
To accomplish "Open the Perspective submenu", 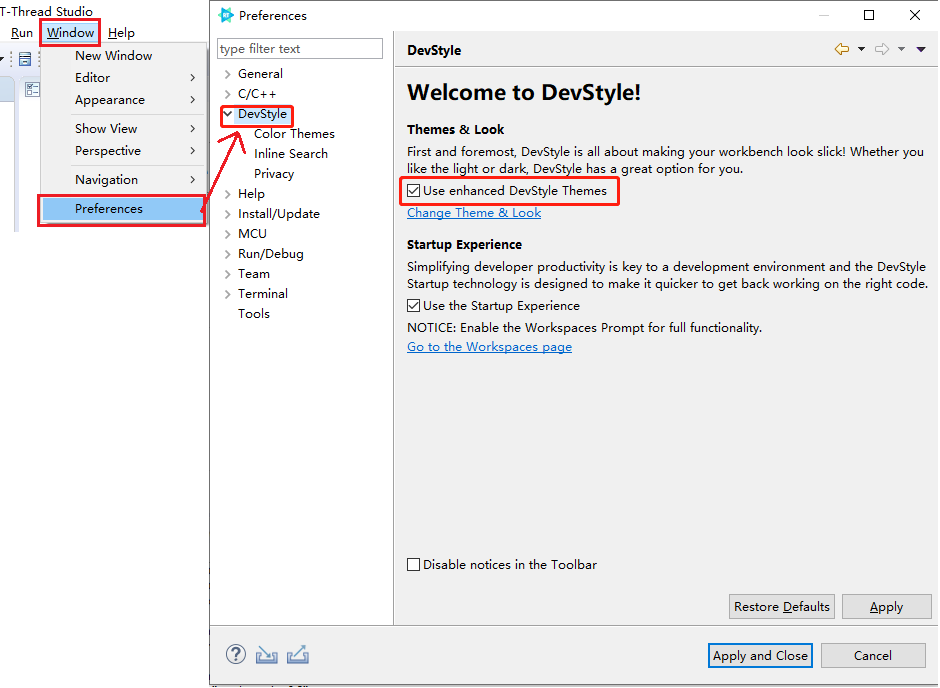I will coord(123,151).
